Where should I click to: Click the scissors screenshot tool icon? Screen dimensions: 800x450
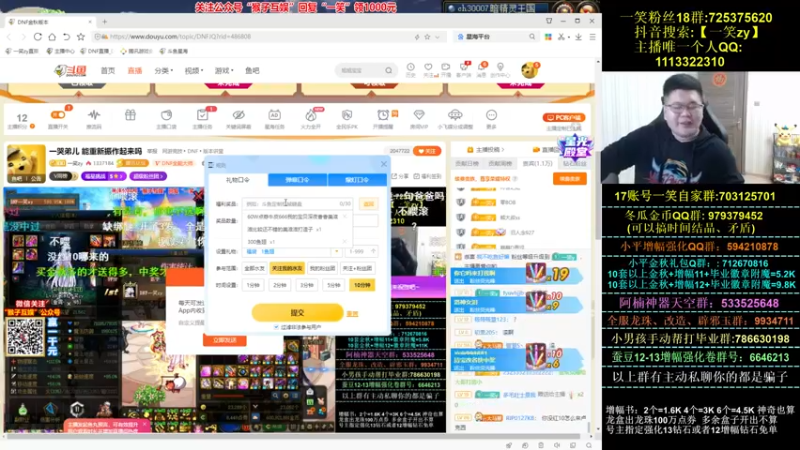click(x=561, y=37)
